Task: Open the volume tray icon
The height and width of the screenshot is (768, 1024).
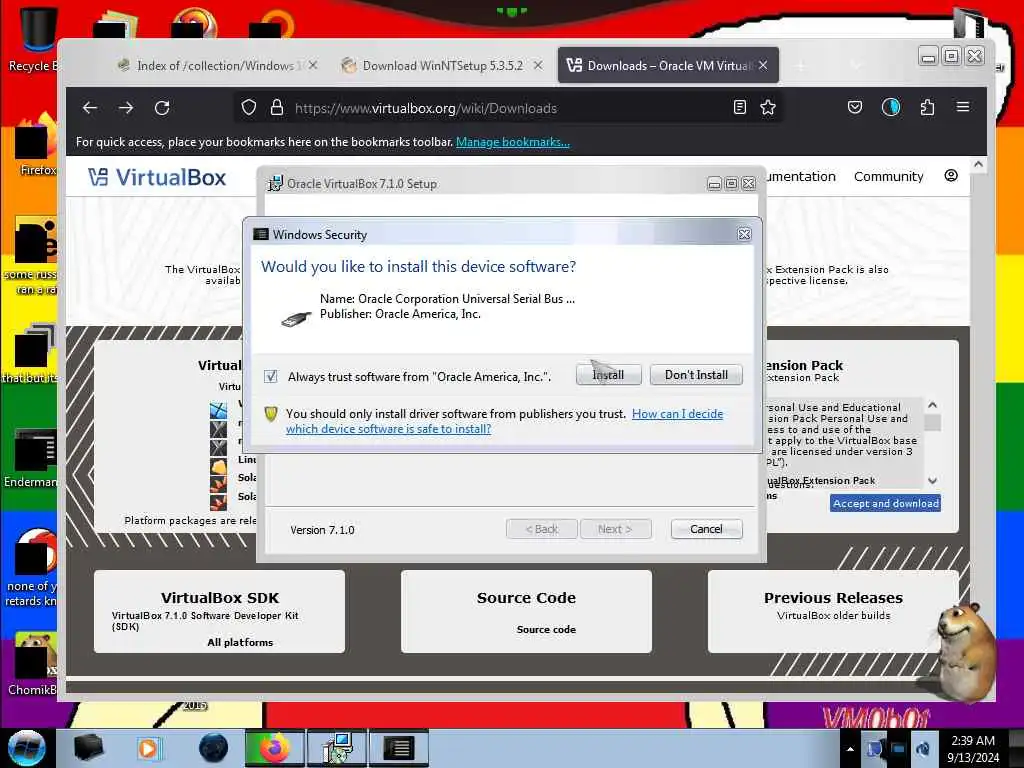Action: click(x=923, y=748)
